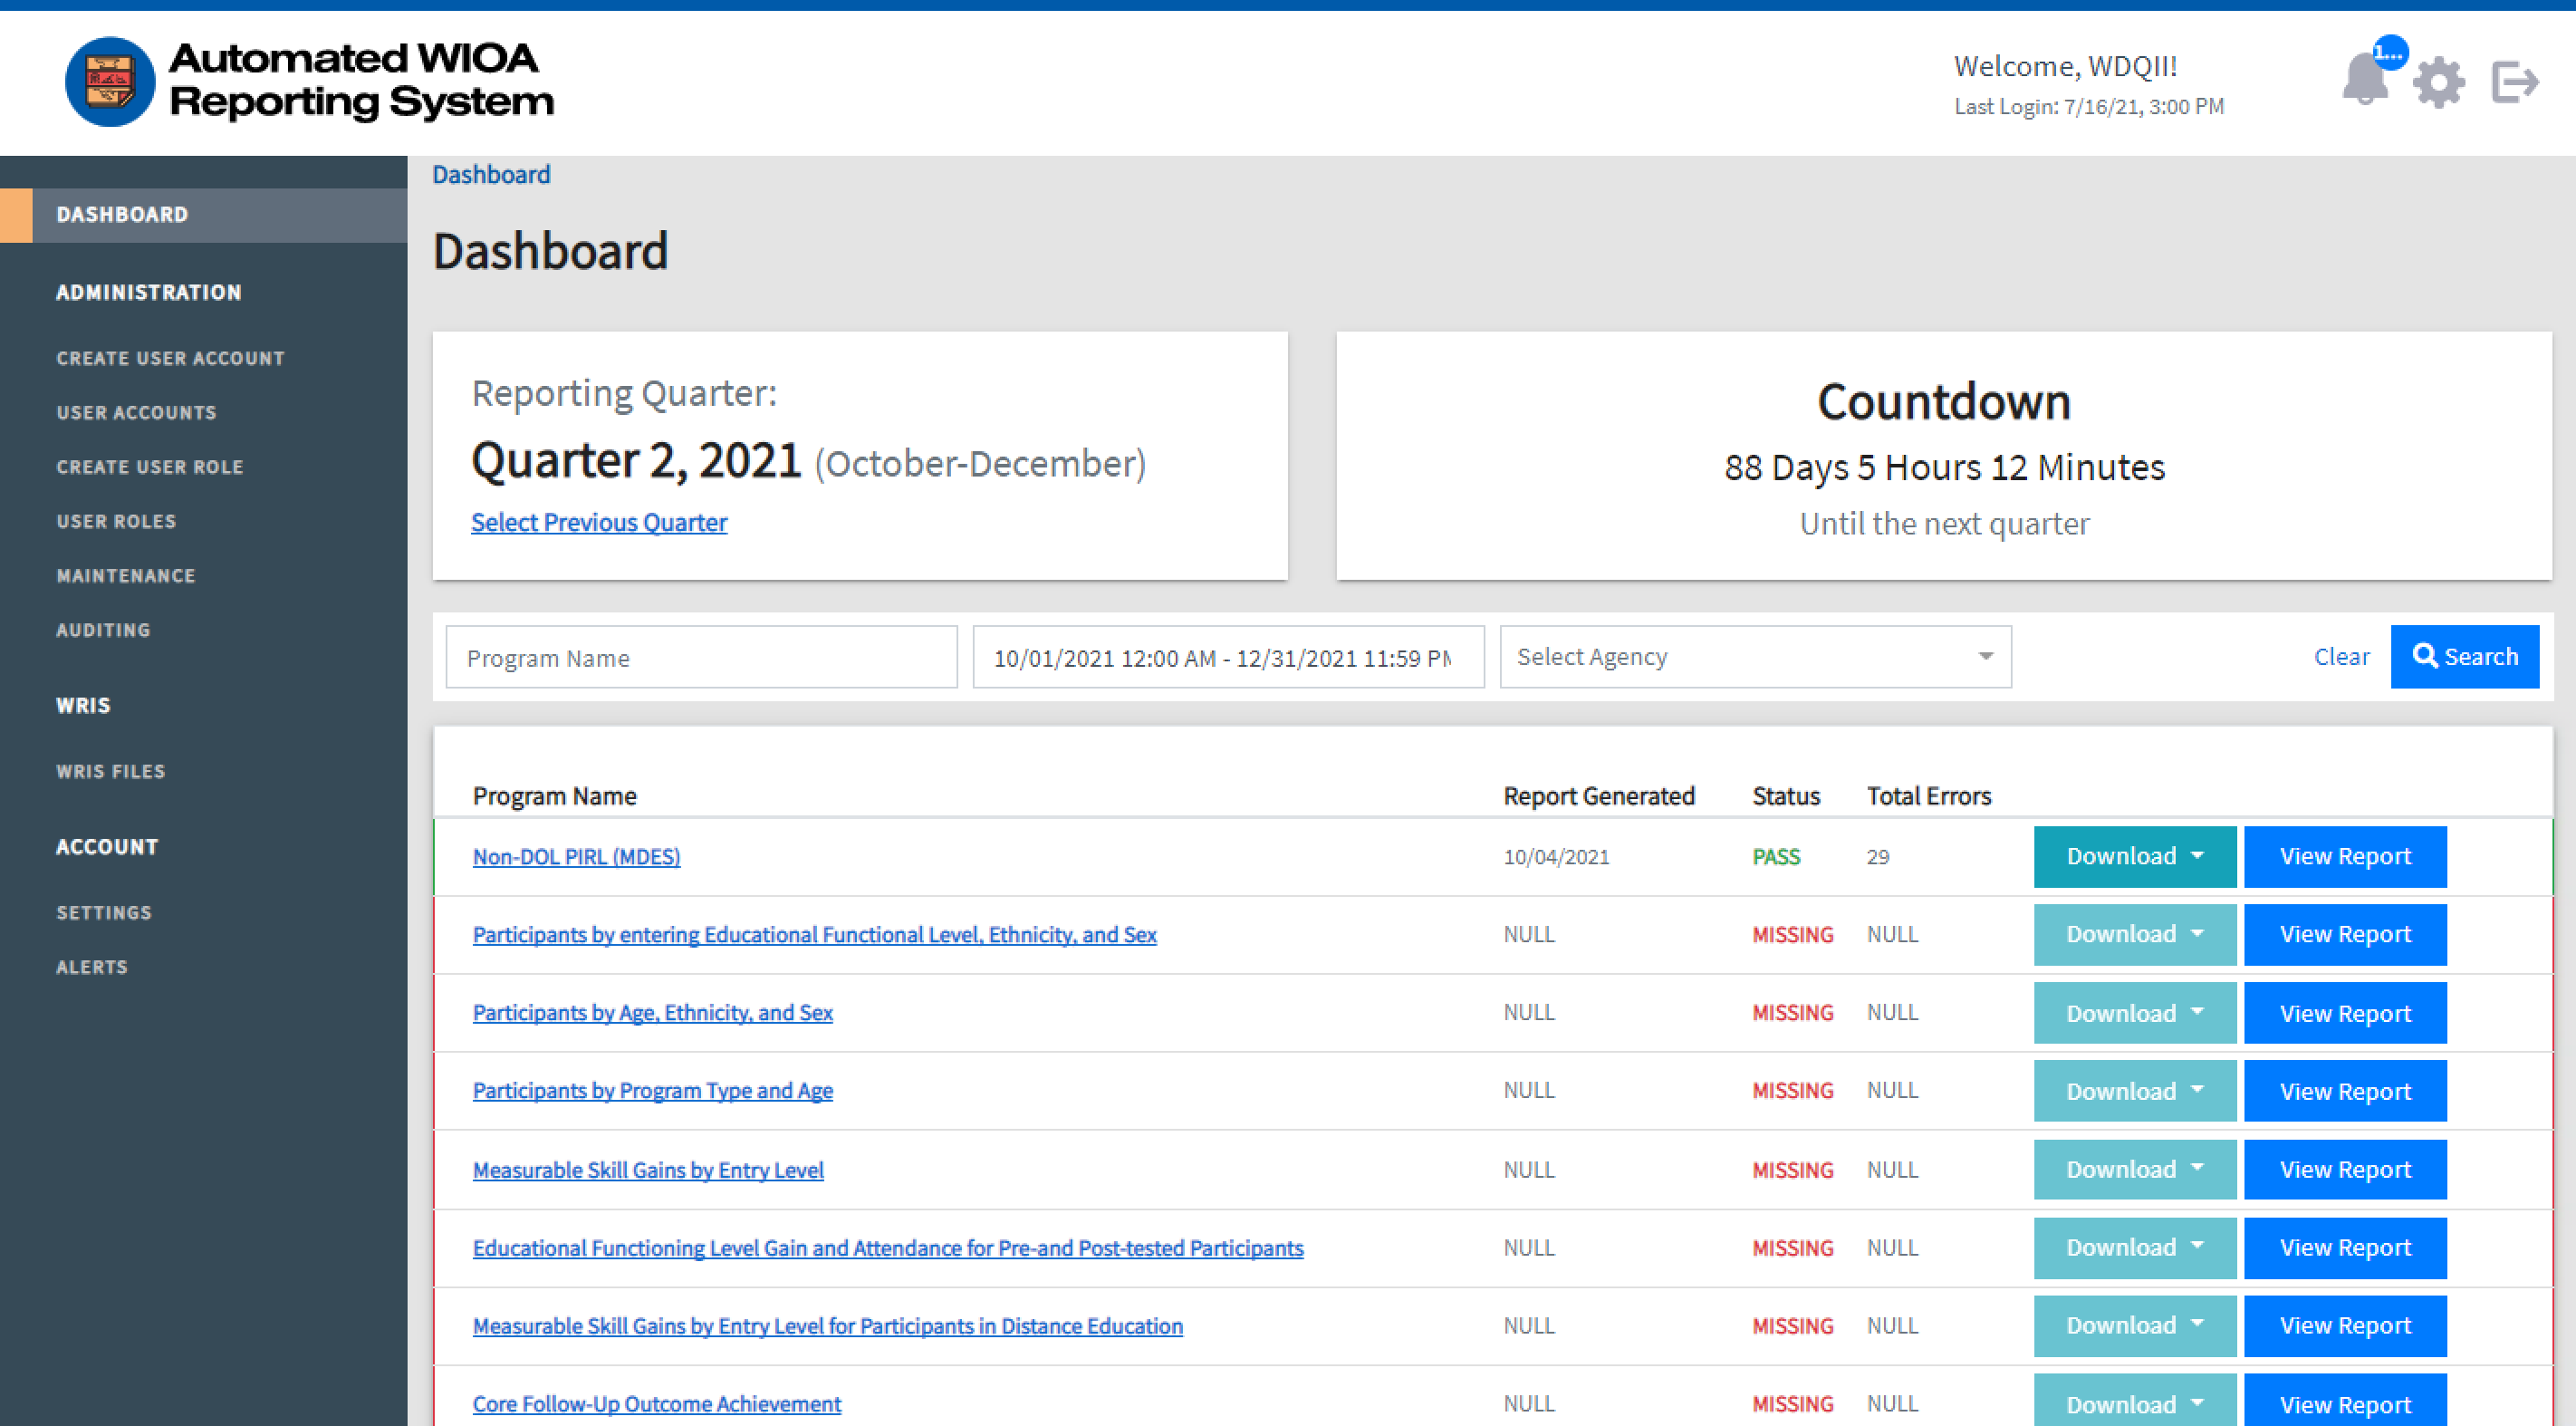Go to WRIS Files in sidebar
Viewport: 2576px width, 1426px height.
click(111, 772)
